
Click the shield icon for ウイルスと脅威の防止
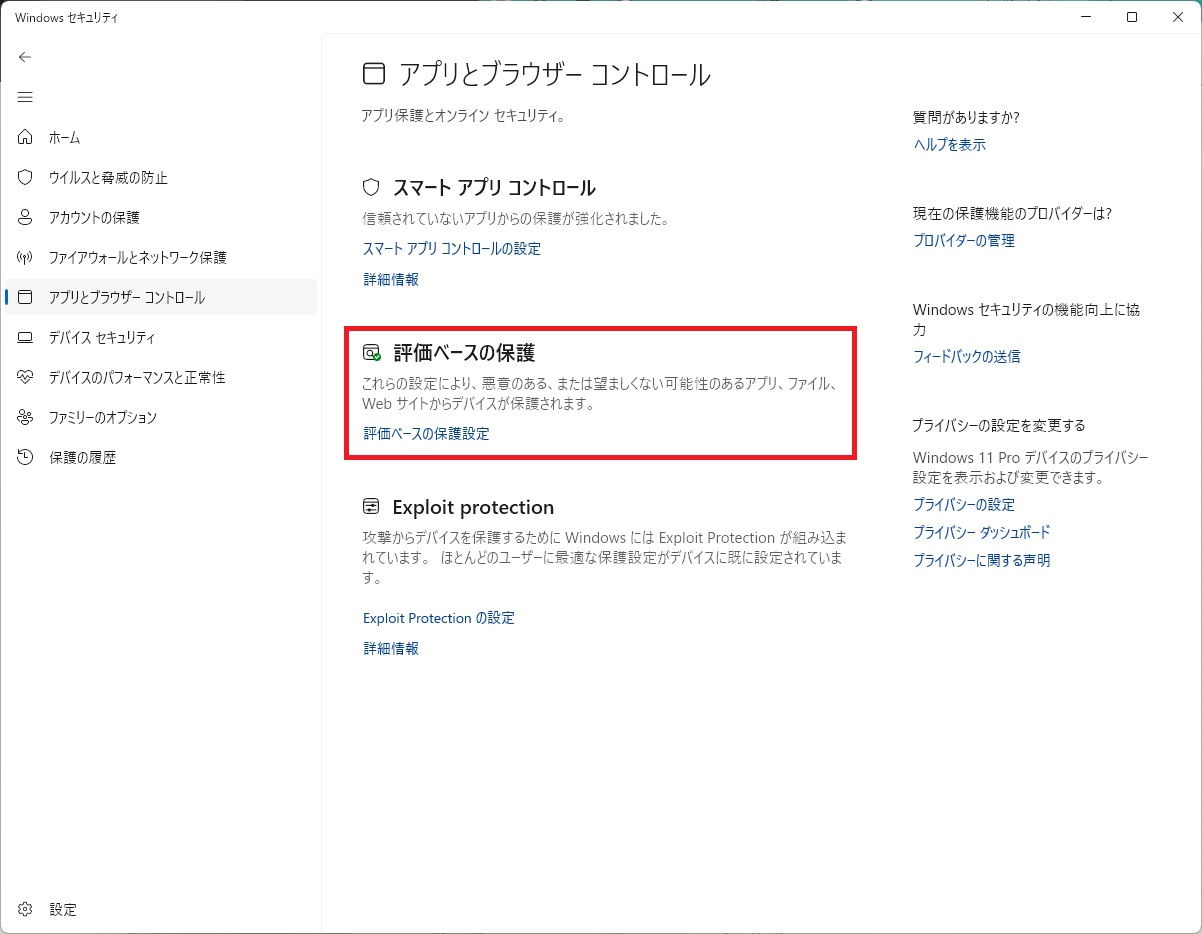coord(26,177)
